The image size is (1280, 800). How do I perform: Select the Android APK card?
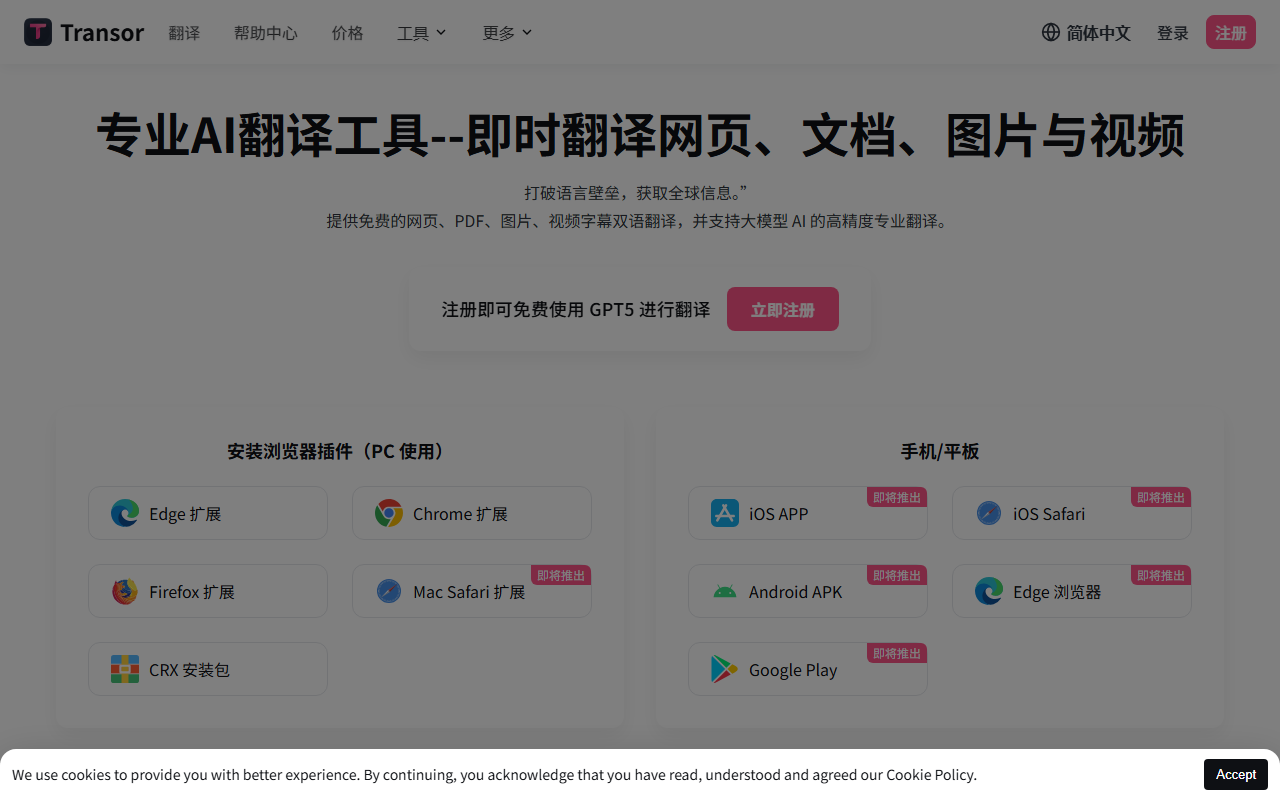tap(808, 591)
